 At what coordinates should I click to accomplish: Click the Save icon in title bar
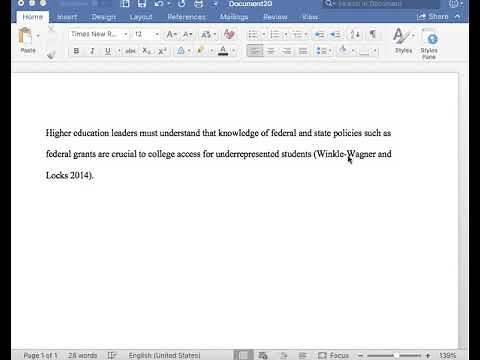tap(142, 4)
